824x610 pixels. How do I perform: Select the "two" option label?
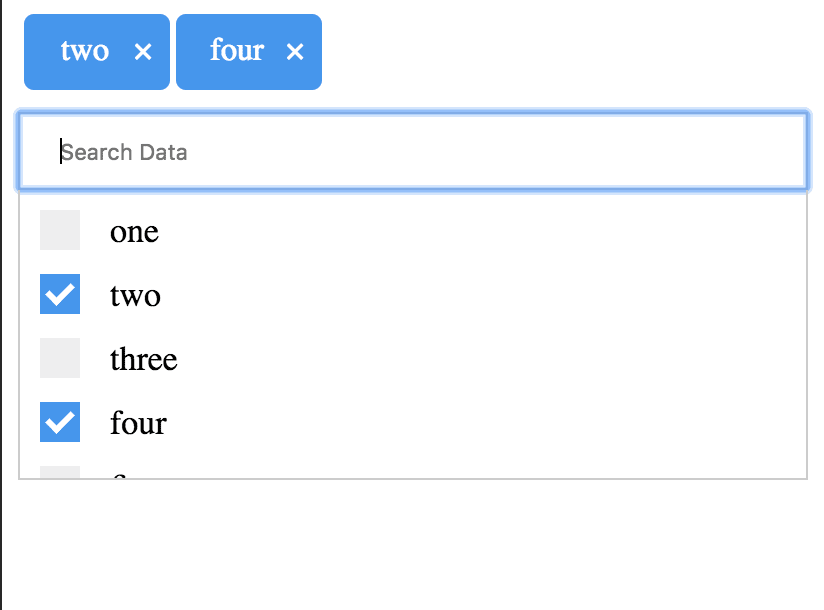tap(135, 296)
